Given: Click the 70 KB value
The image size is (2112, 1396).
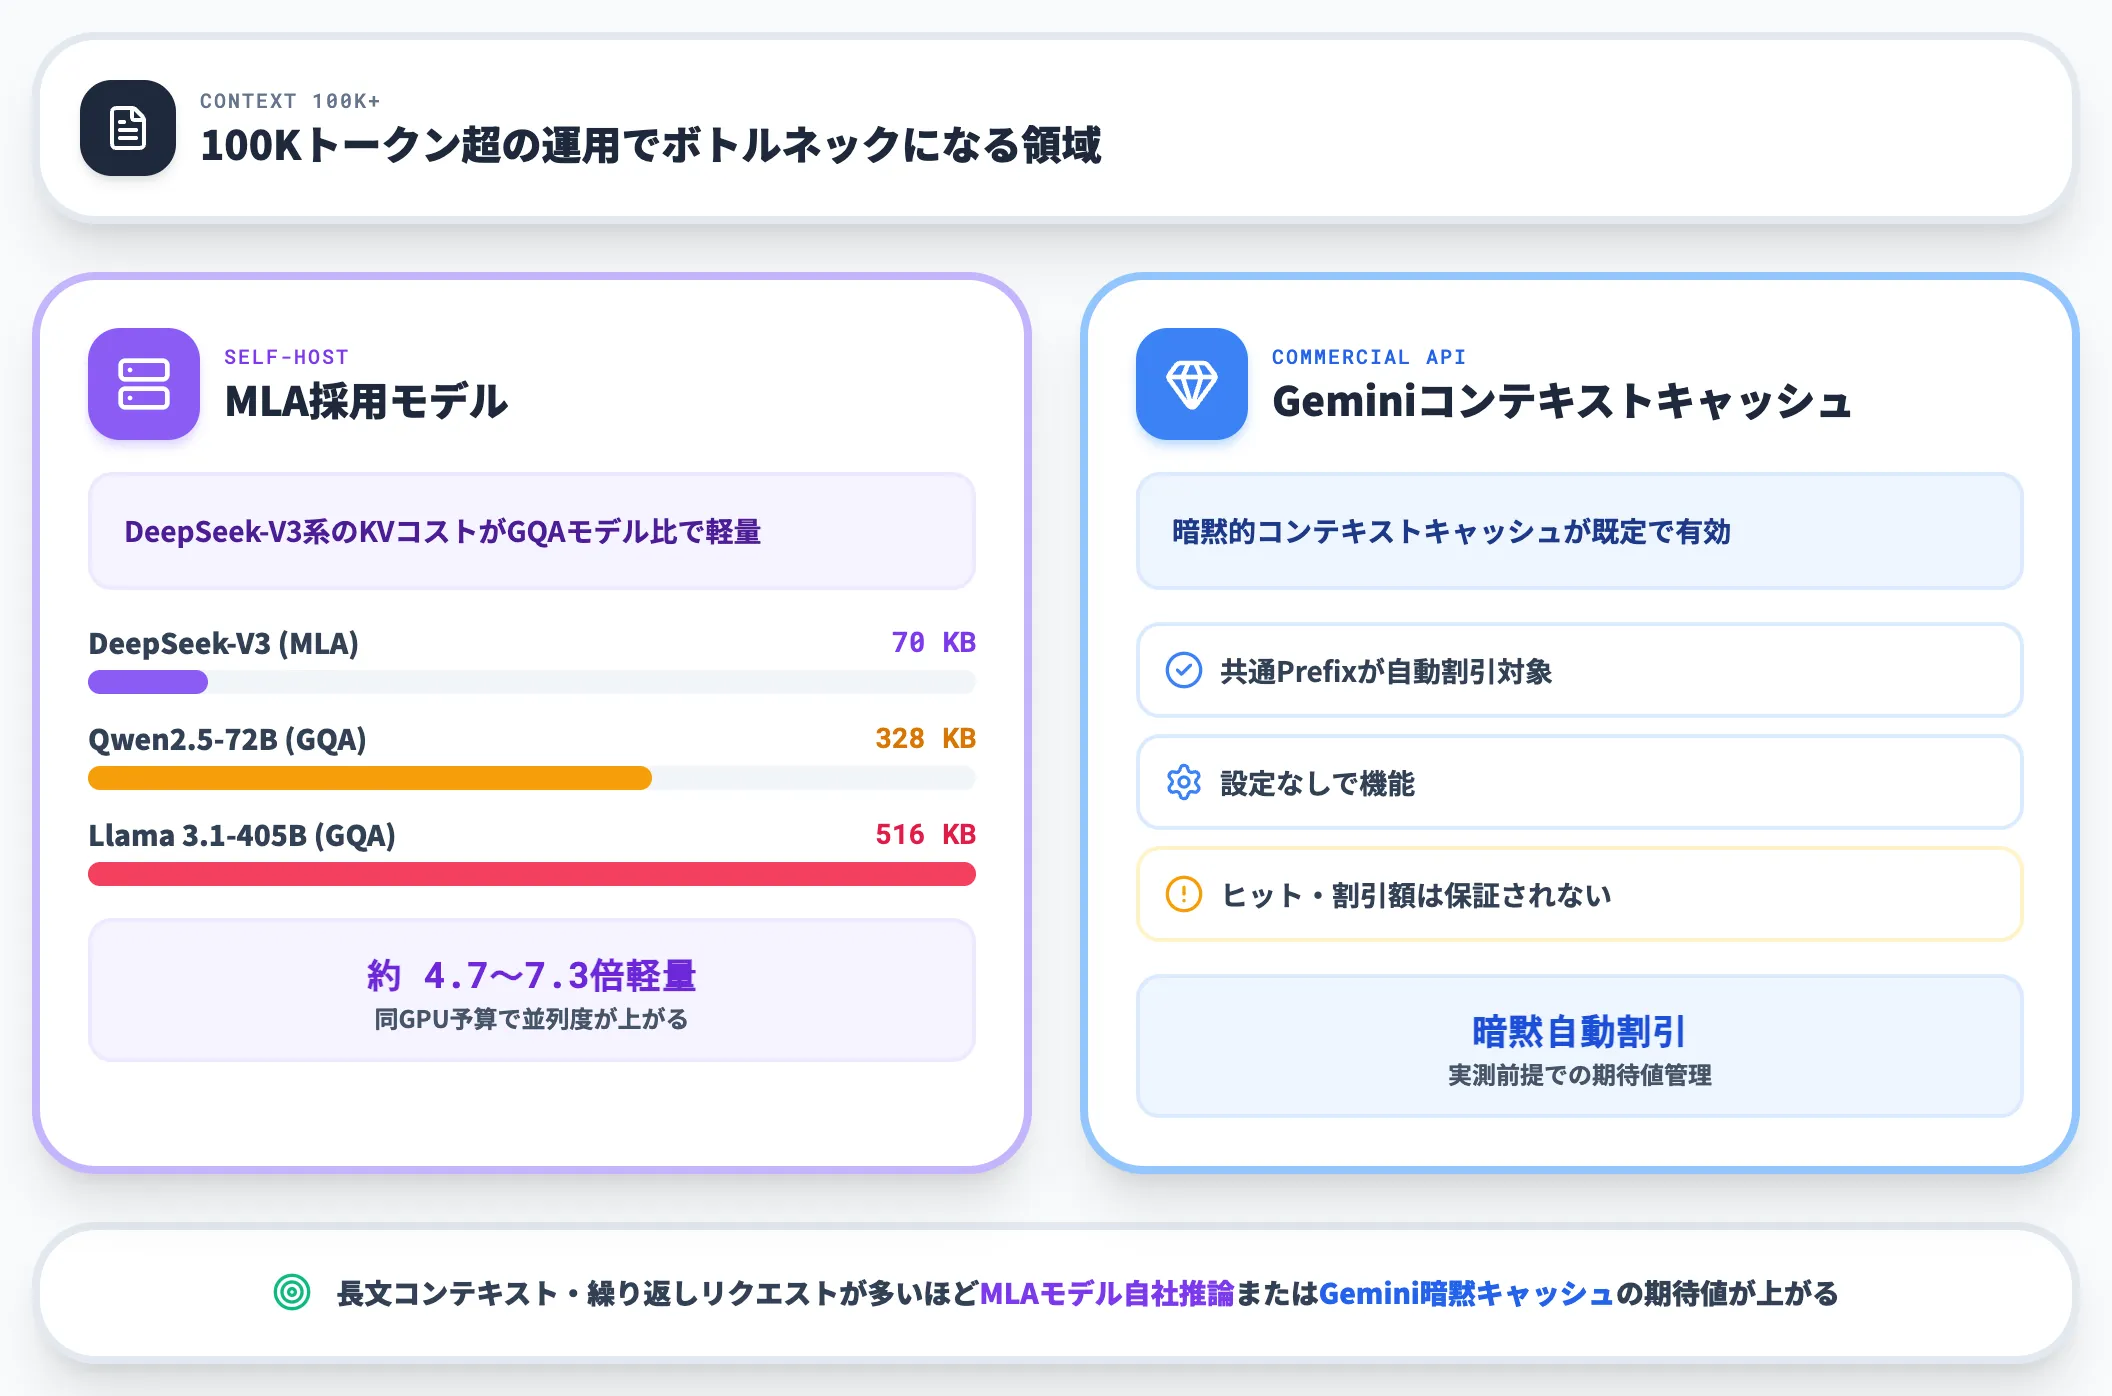Looking at the screenshot, I should (933, 642).
